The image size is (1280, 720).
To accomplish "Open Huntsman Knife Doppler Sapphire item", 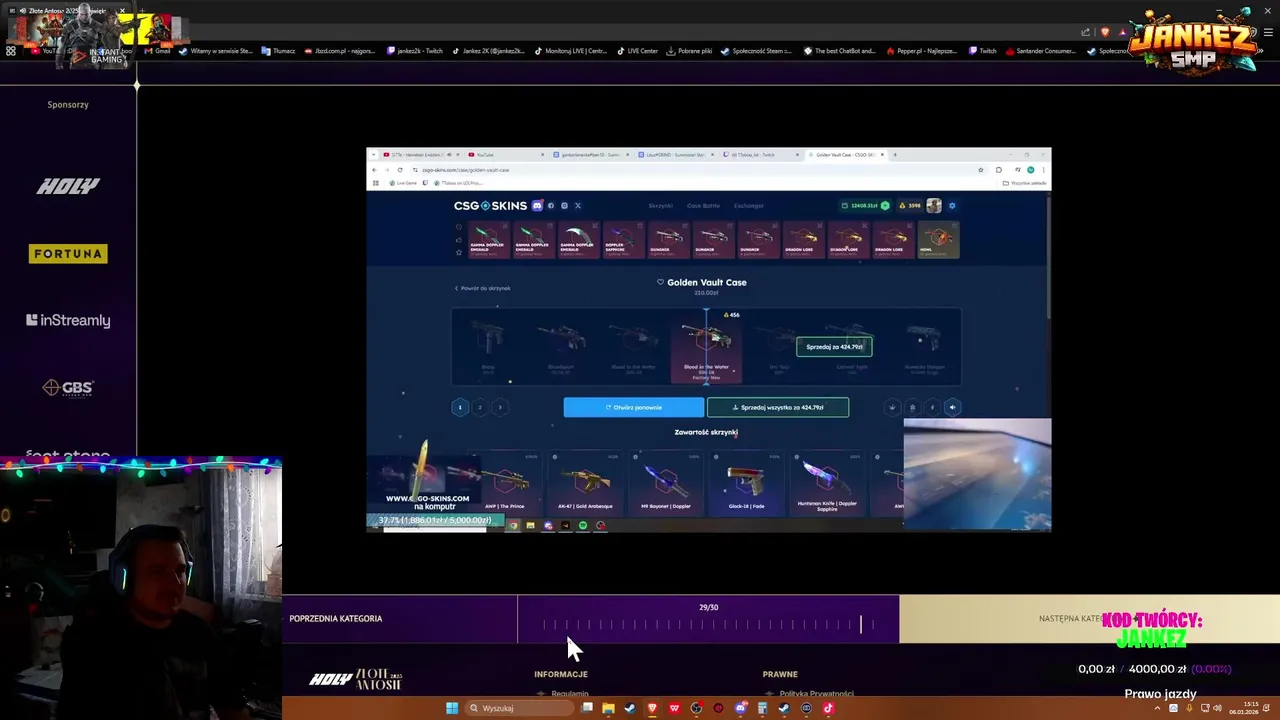I will tap(827, 483).
